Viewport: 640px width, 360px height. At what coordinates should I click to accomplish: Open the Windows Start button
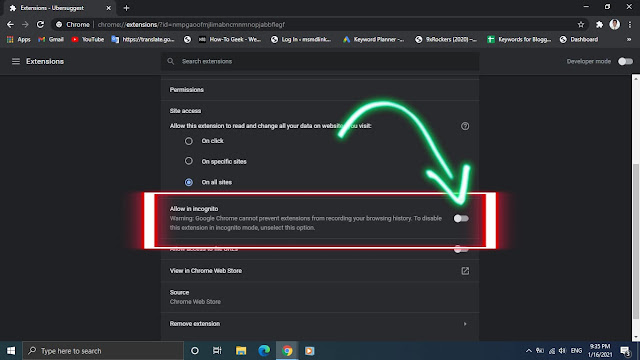pyautogui.click(x=11, y=351)
